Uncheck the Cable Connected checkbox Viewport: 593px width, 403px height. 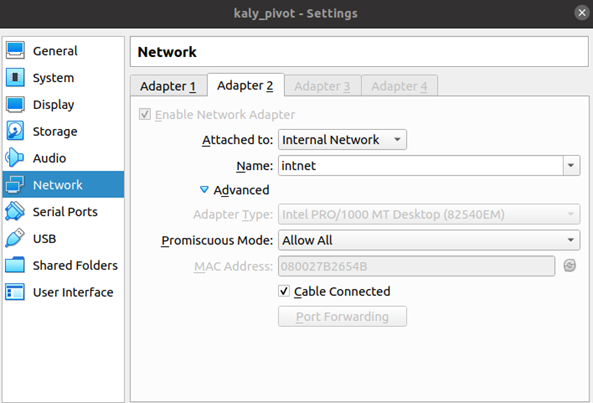pyautogui.click(x=284, y=291)
